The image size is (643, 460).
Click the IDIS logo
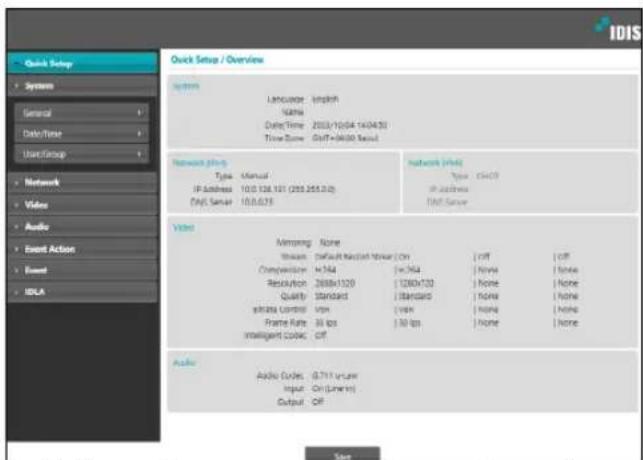(618, 30)
